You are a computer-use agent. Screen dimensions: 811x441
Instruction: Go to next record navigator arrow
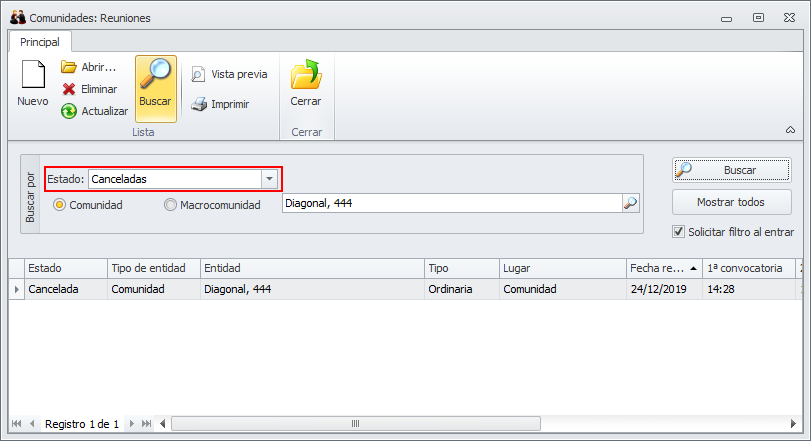pos(131,424)
